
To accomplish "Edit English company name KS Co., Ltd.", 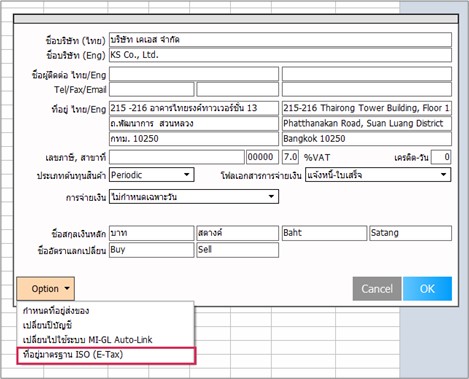I will pos(280,55).
